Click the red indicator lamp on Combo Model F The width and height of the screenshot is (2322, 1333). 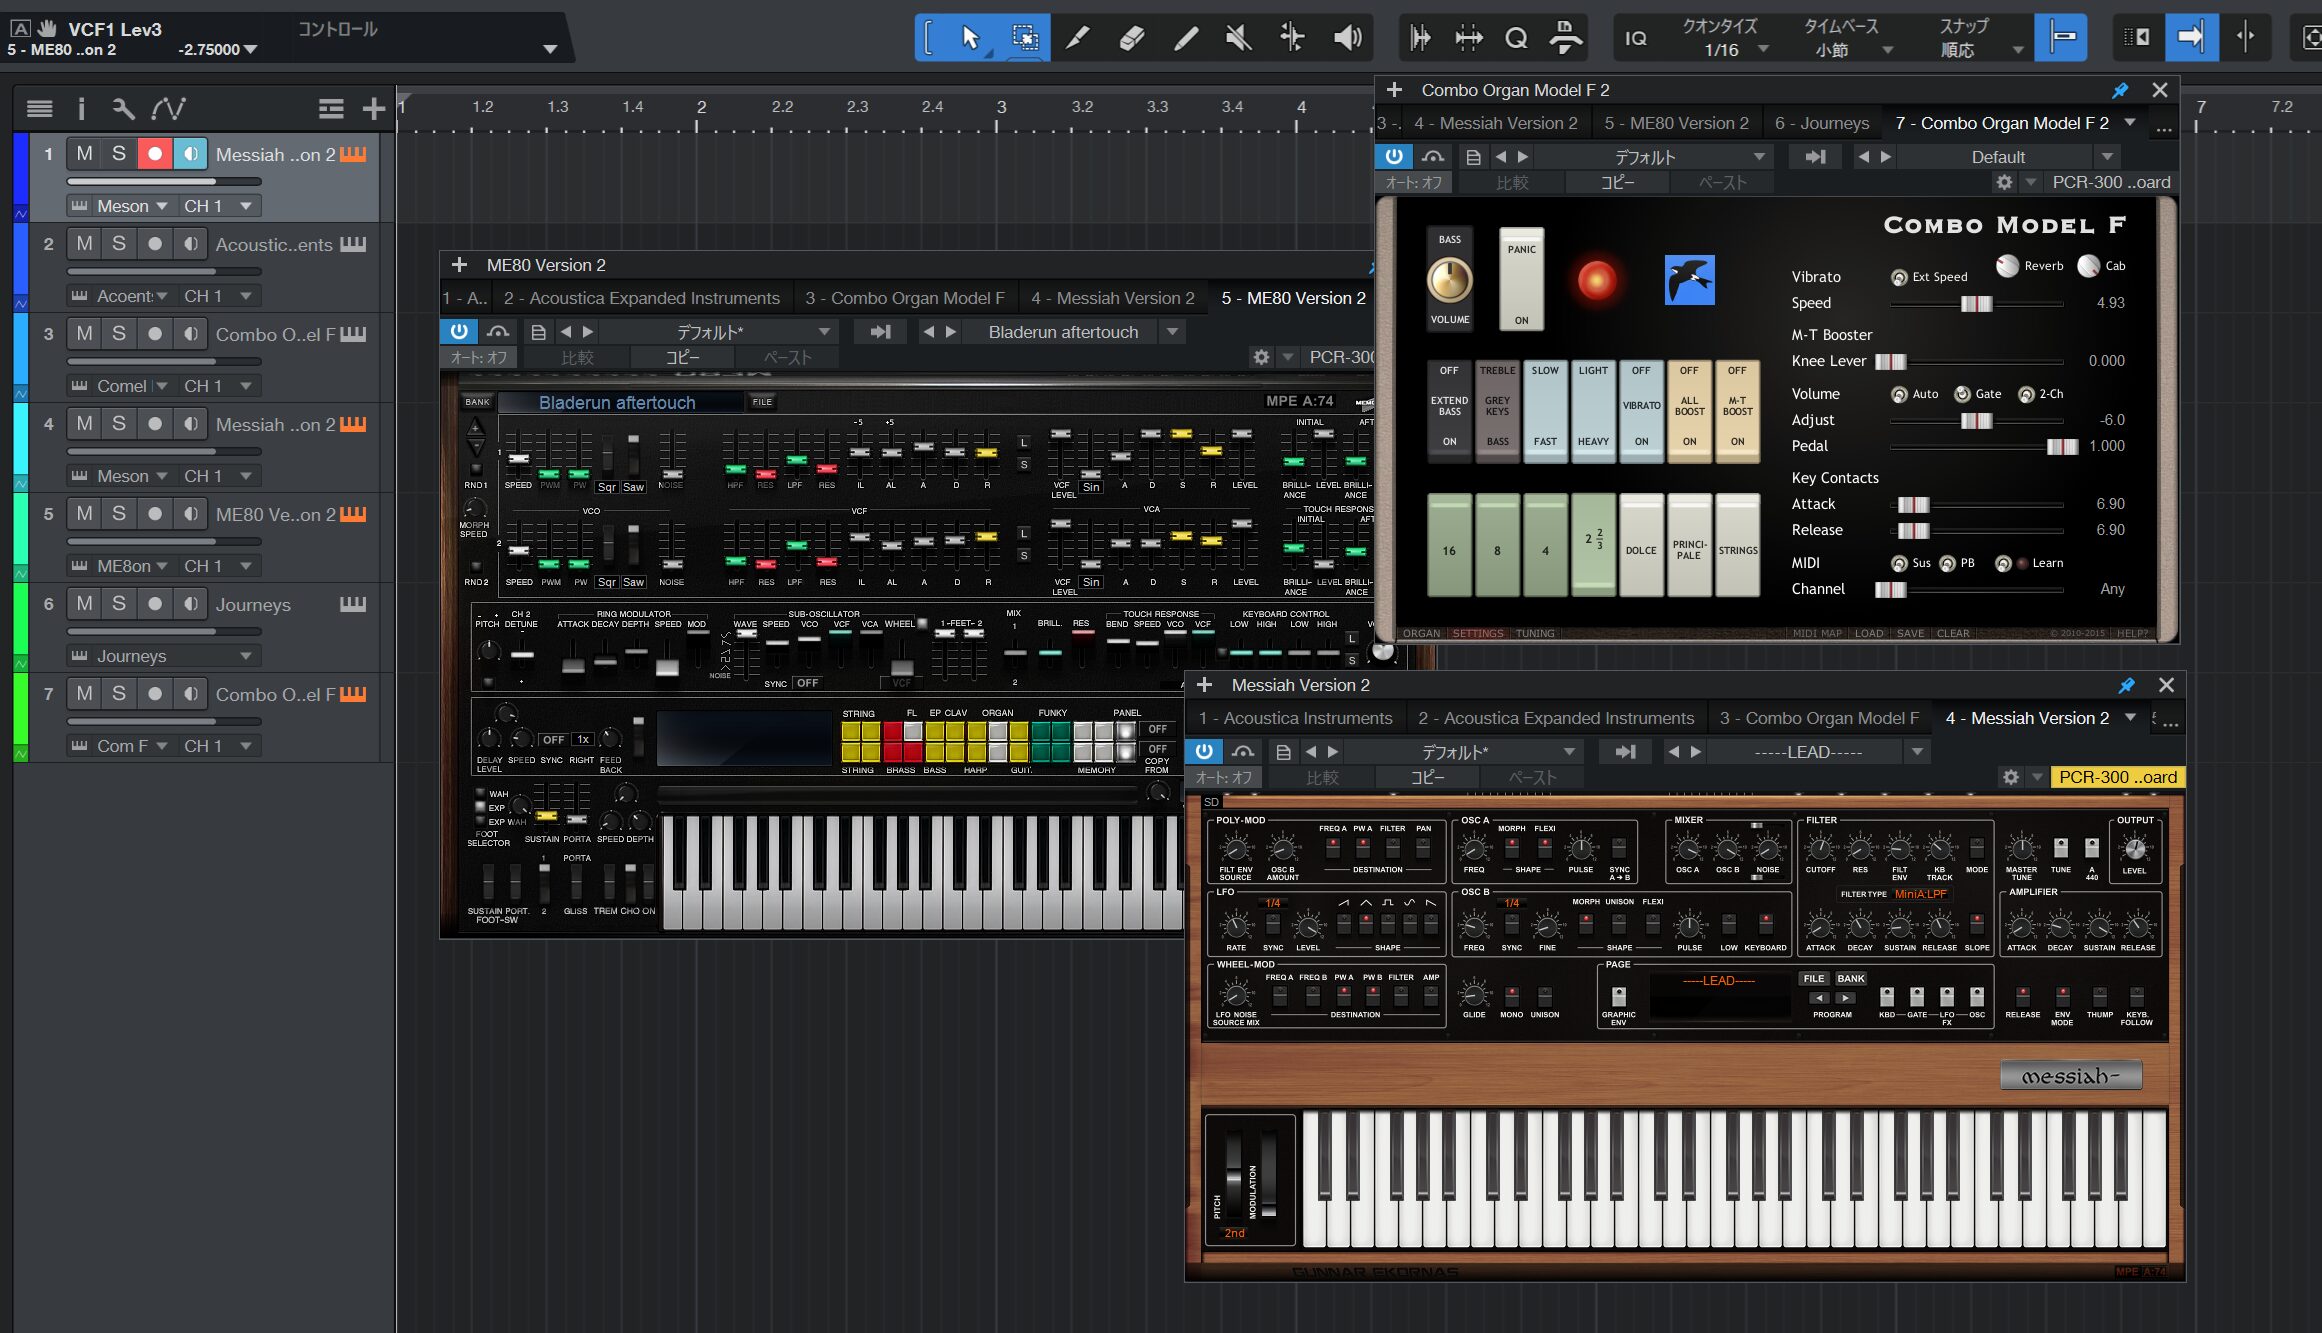(x=1596, y=279)
